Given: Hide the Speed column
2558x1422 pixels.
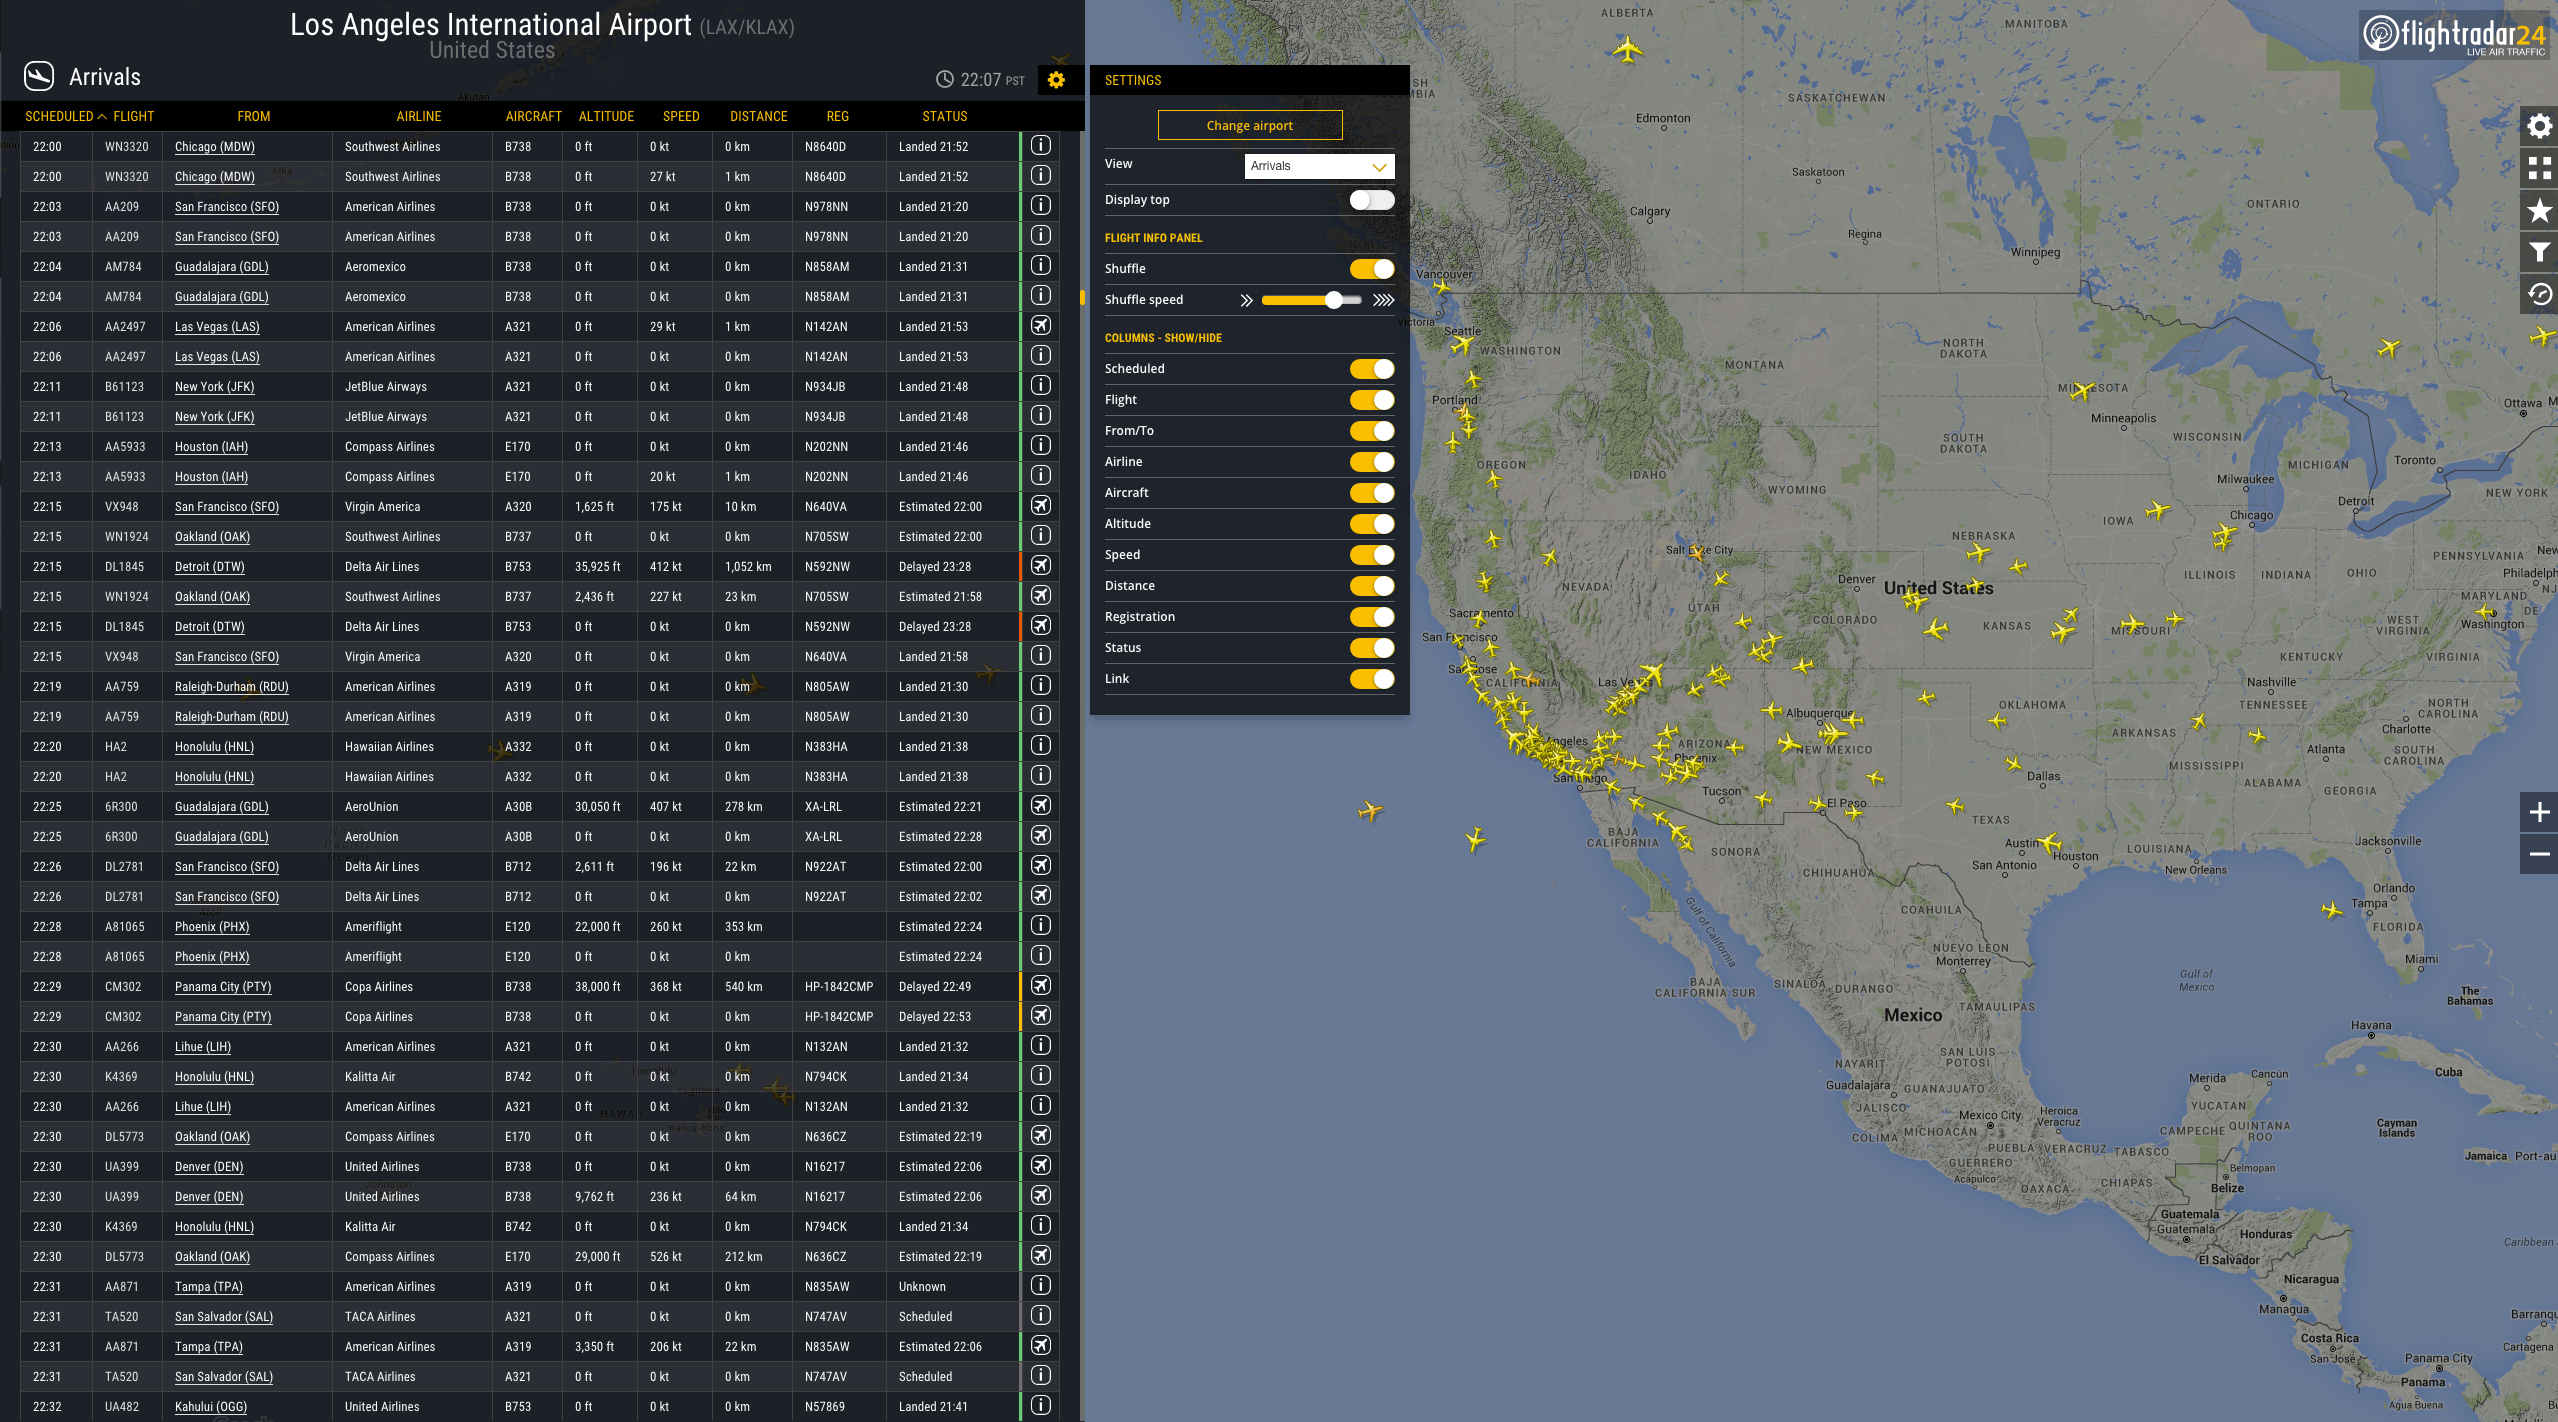Looking at the screenshot, I should click(1371, 555).
